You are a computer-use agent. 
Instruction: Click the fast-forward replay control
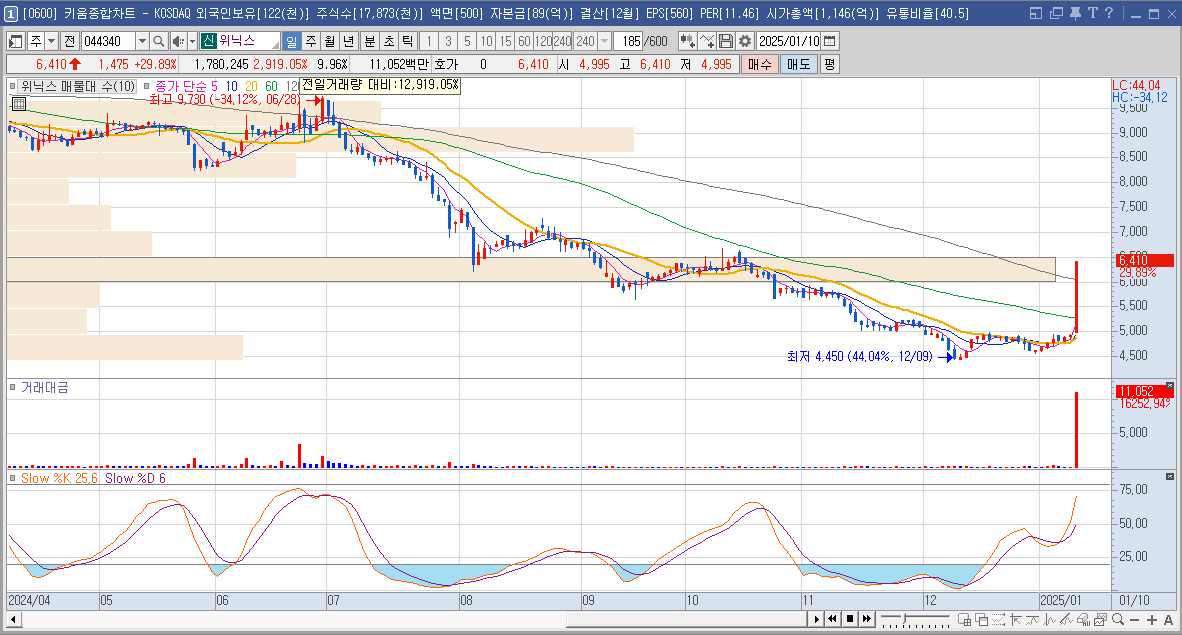867,619
